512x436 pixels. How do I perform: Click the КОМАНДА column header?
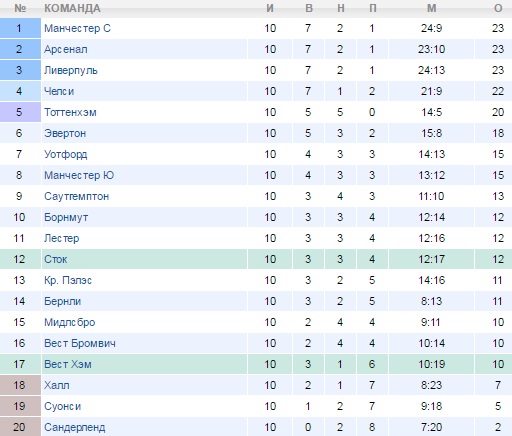click(x=72, y=8)
